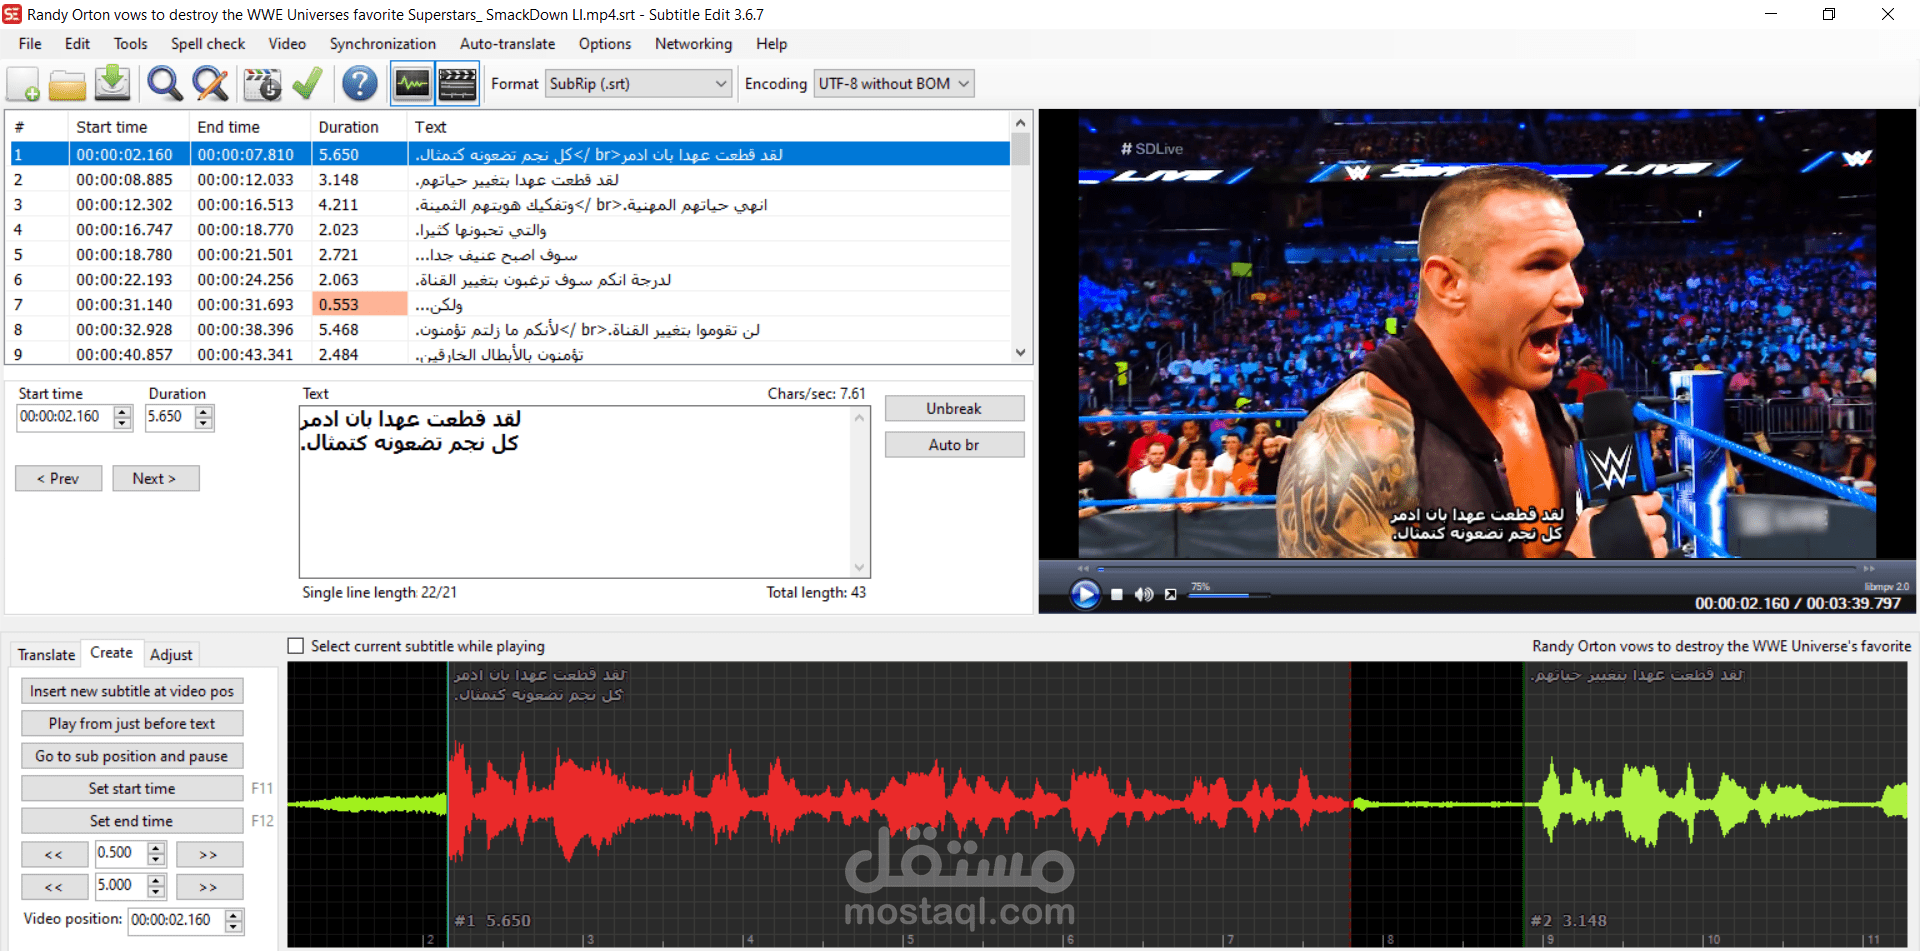This screenshot has height=951, width=1920.
Task: Open Help with the blue question mark
Action: (360, 84)
